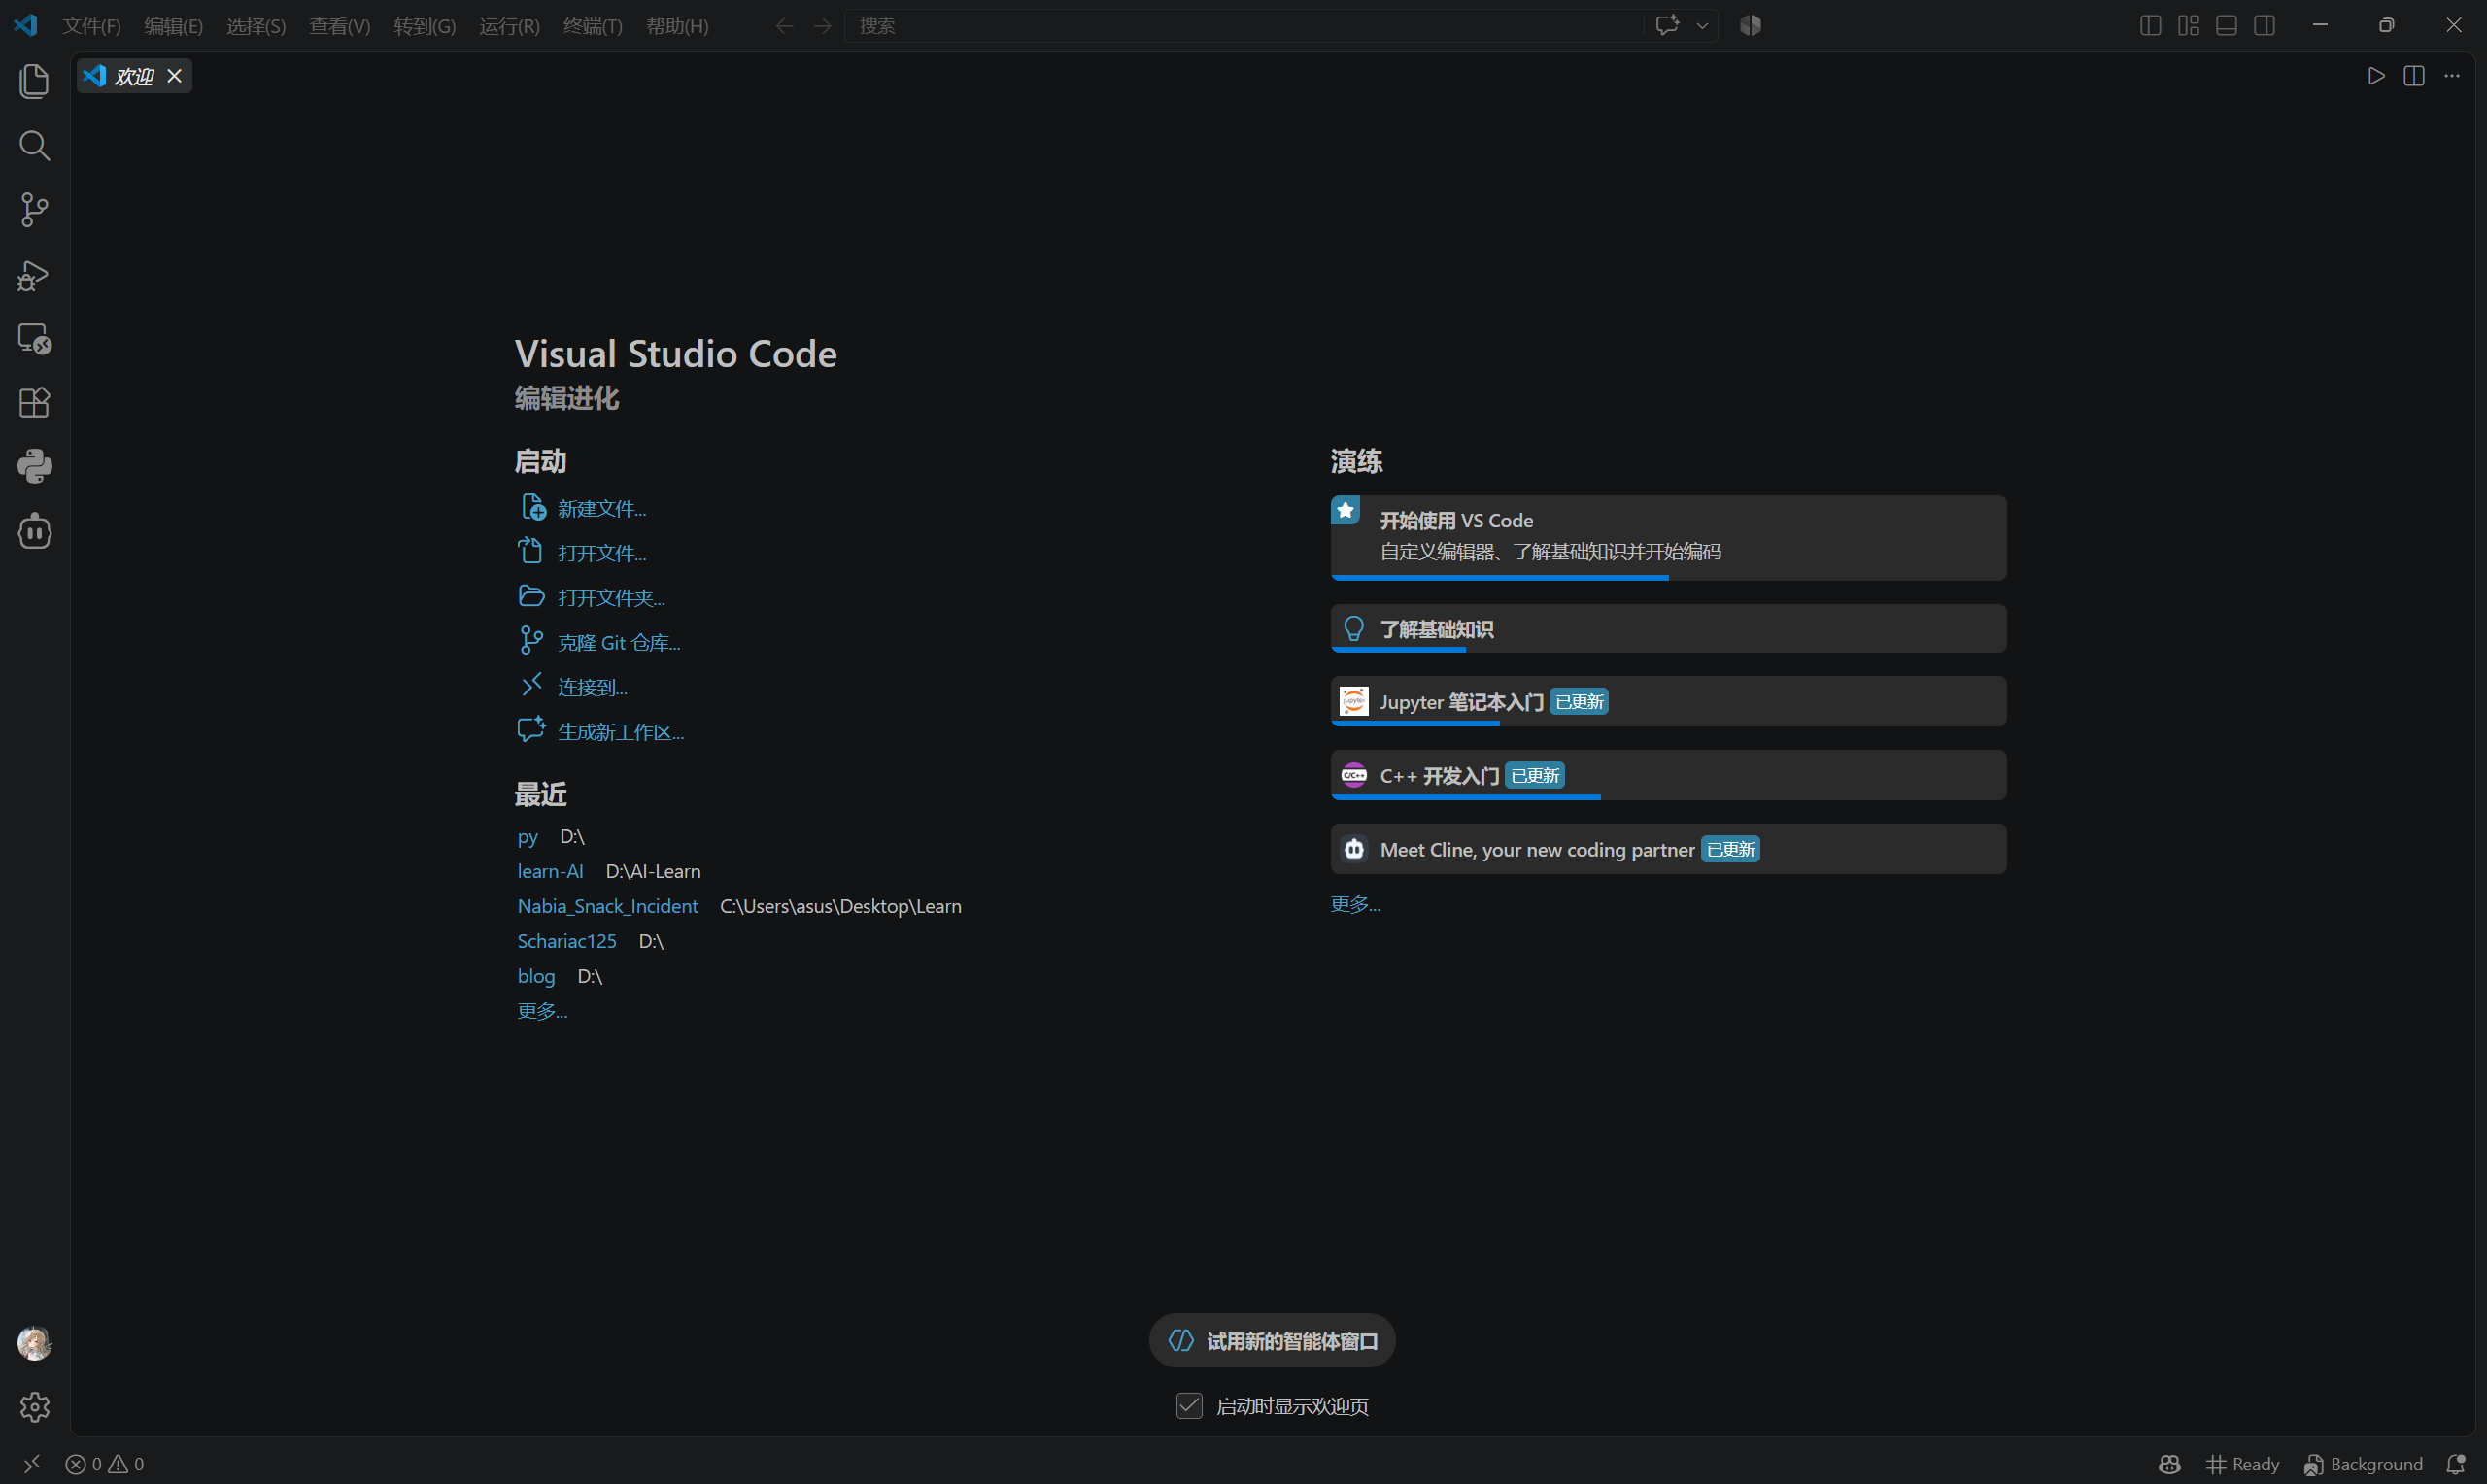The height and width of the screenshot is (1484, 2487).
Task: Open recent folder py
Action: [x=527, y=837]
